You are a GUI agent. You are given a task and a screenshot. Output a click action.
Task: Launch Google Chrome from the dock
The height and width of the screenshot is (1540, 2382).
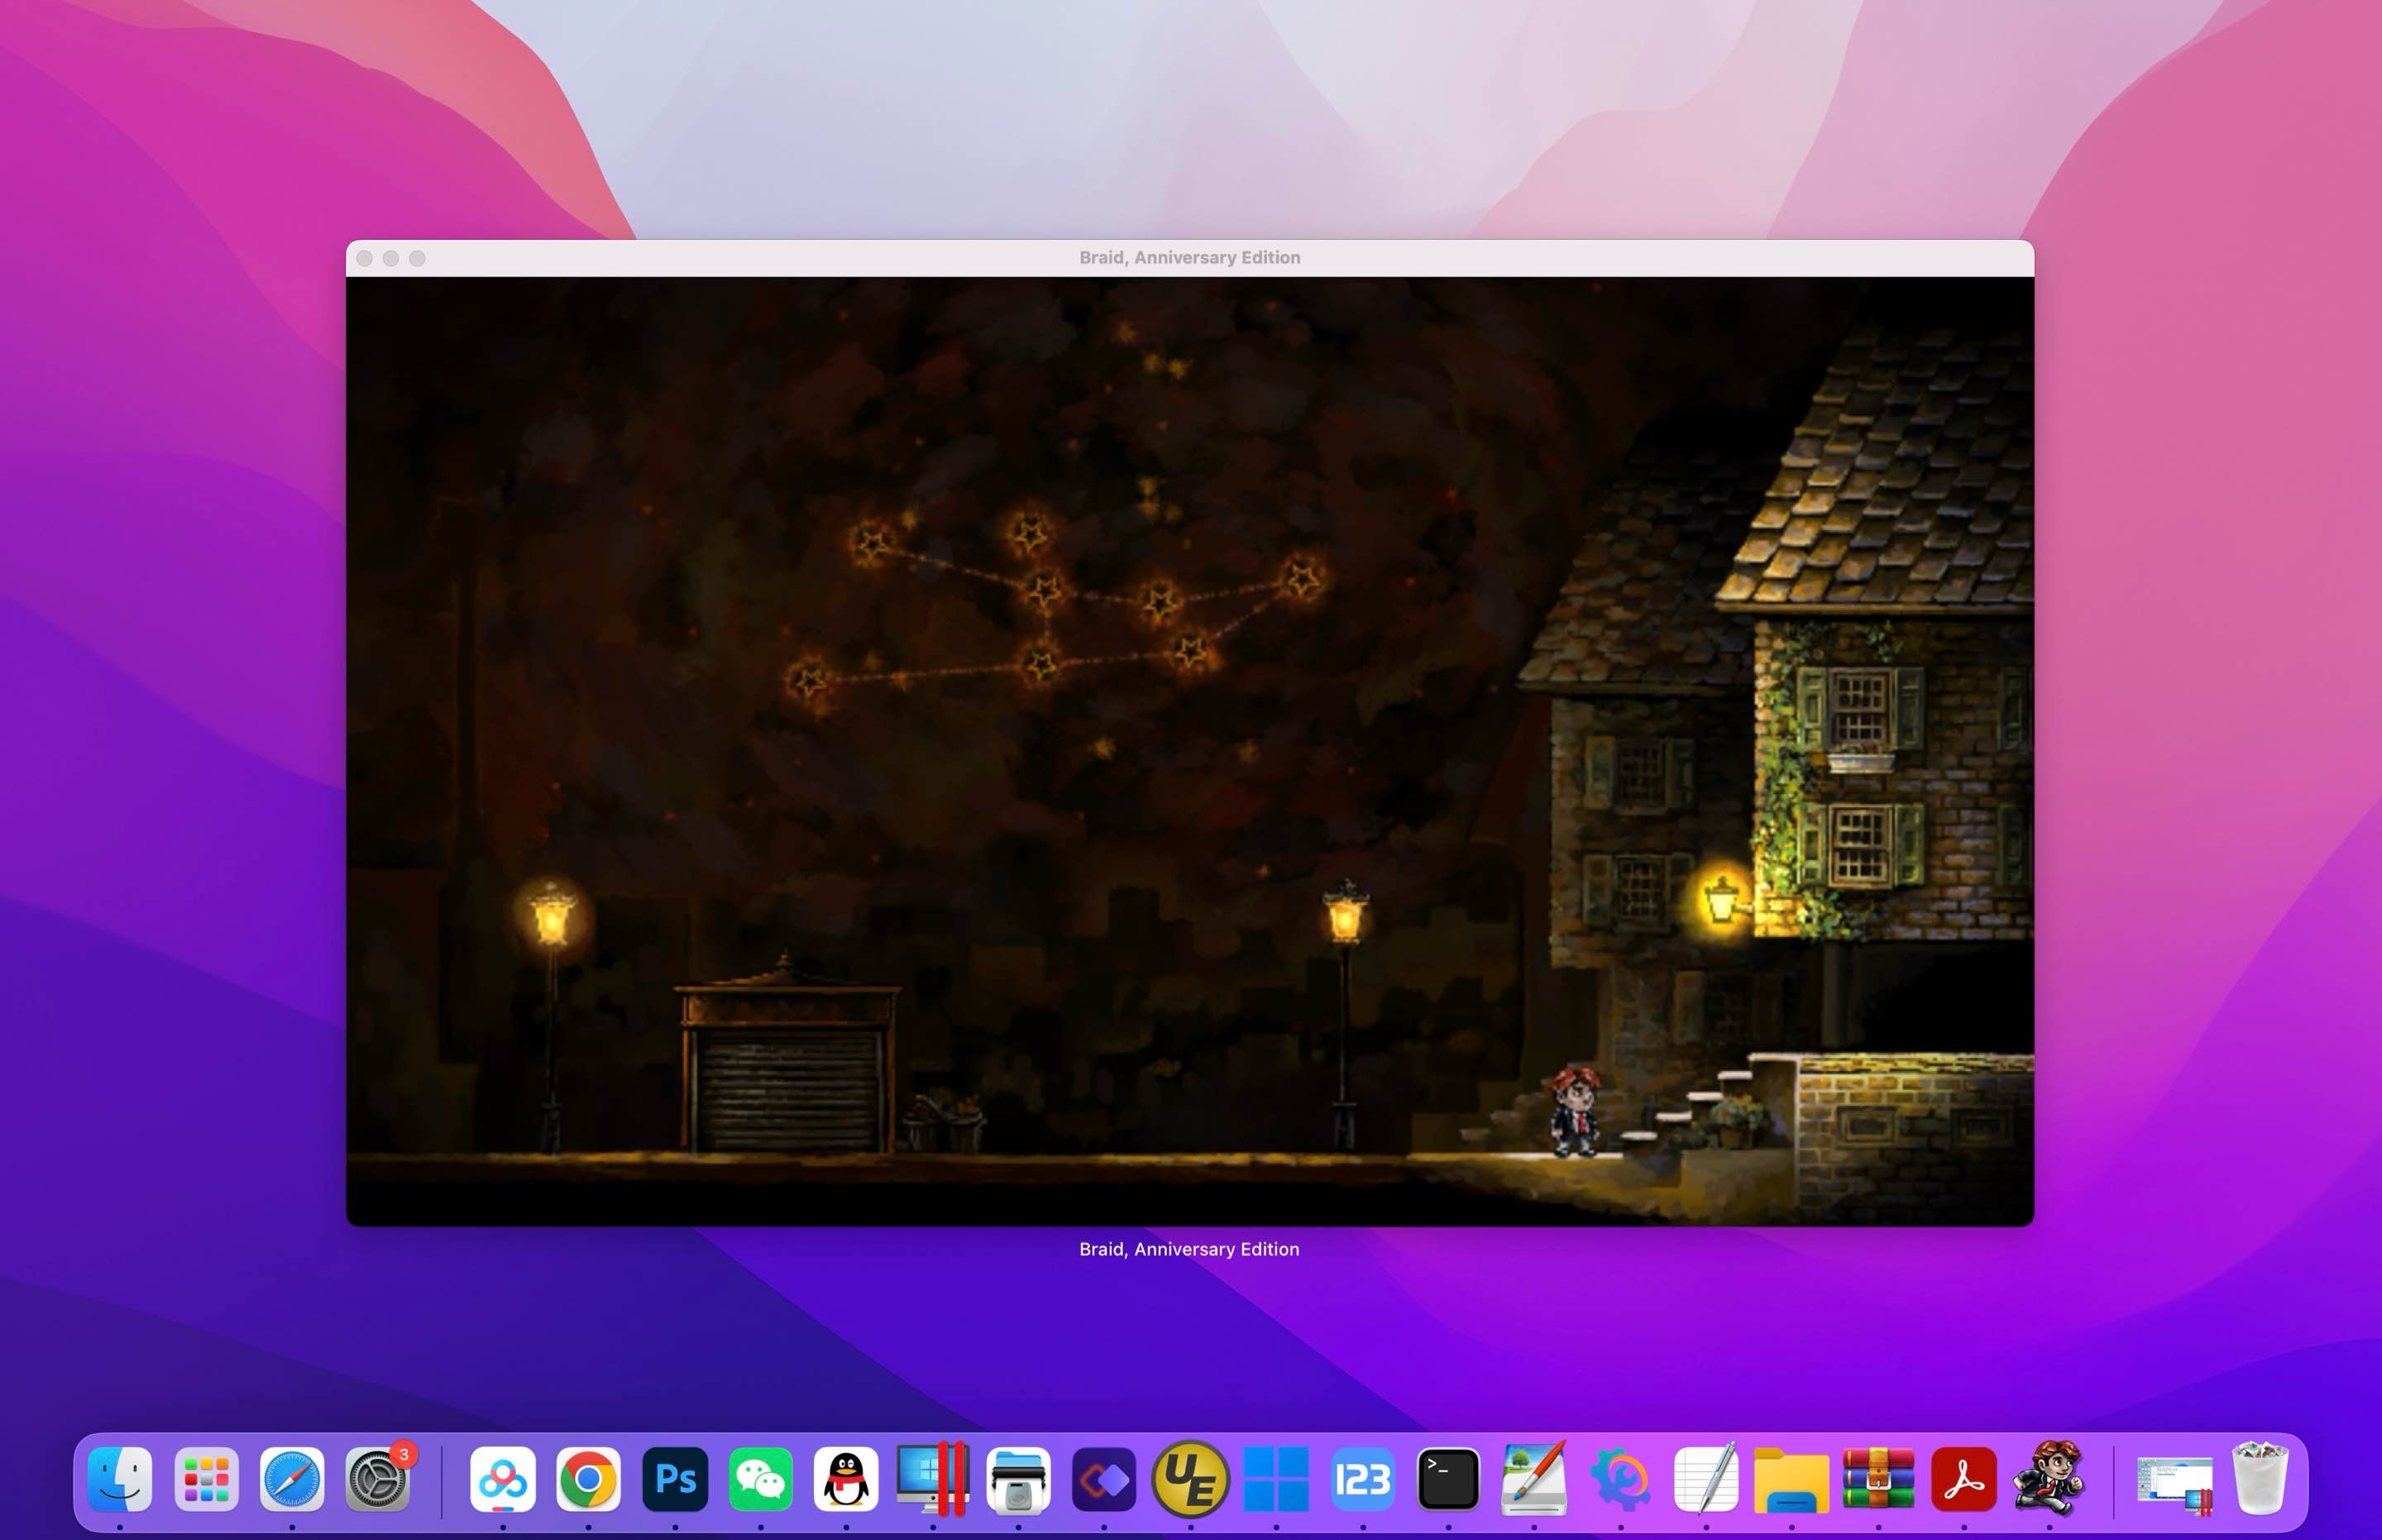click(x=588, y=1478)
